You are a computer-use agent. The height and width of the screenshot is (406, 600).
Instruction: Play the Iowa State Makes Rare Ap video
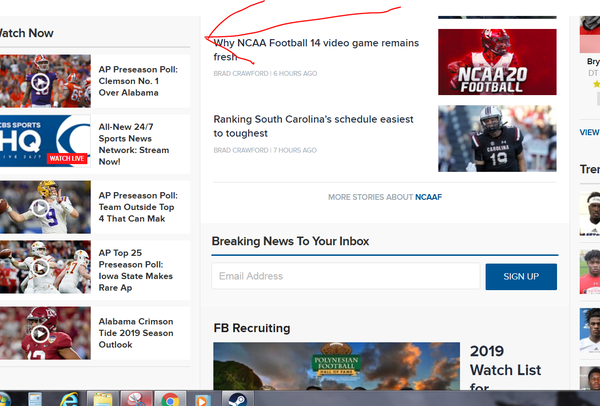[40, 267]
